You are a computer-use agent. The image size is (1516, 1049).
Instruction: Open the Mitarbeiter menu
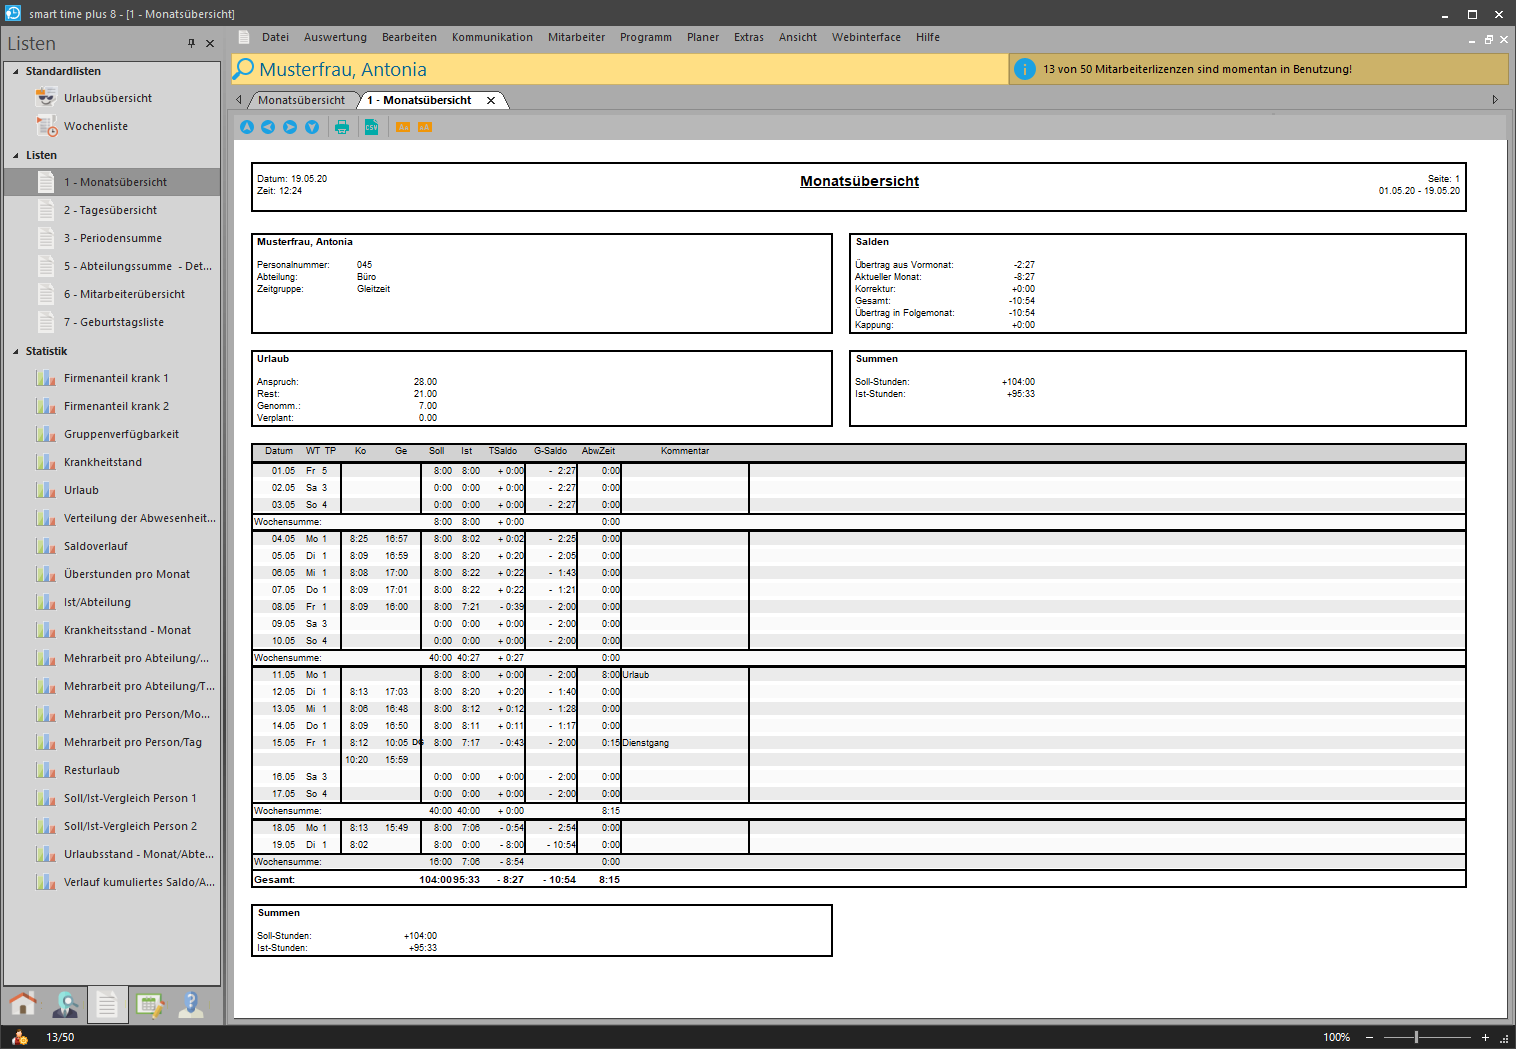pyautogui.click(x=576, y=37)
